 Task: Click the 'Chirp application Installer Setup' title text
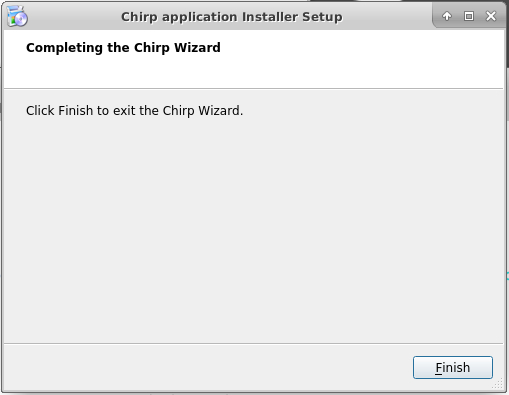pos(232,17)
